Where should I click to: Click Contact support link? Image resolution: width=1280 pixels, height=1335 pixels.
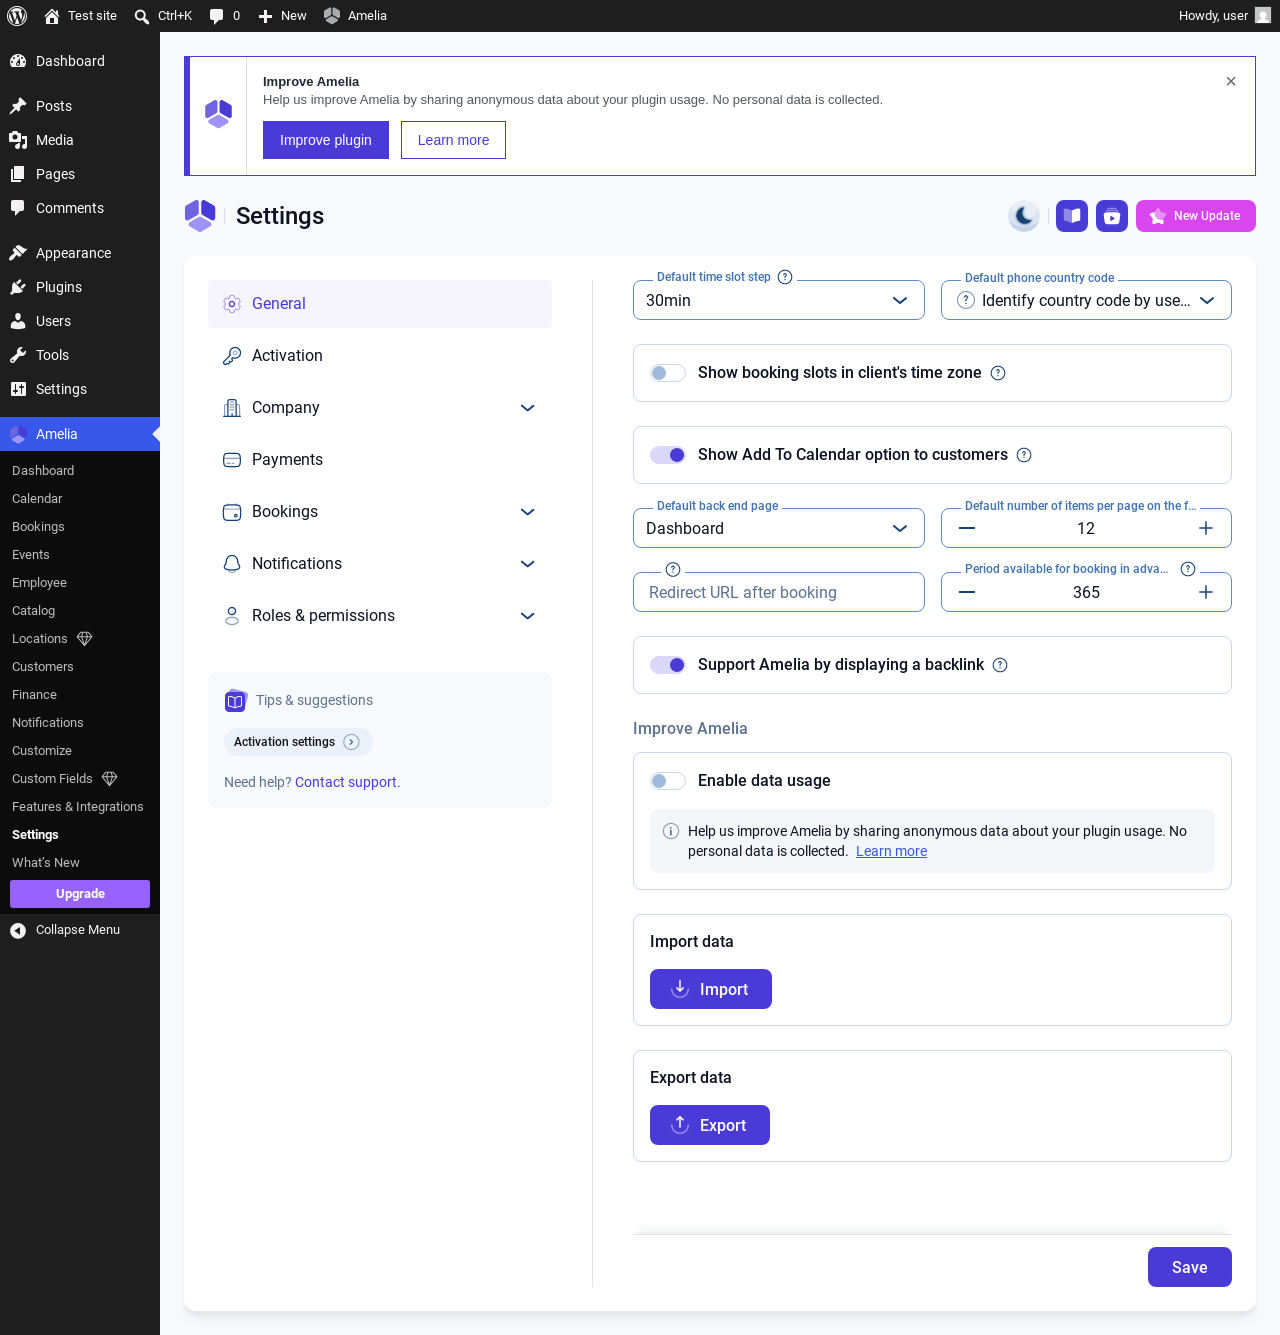346,782
